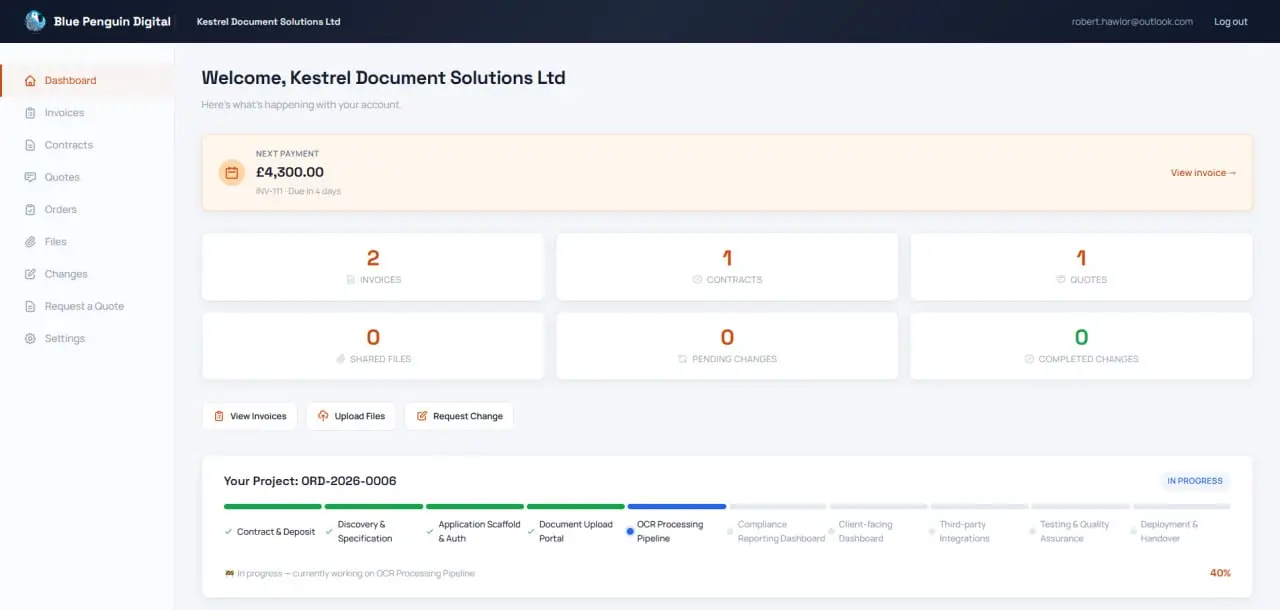The image size is (1280, 610).
Task: Click the checkmark next to Contract & Deposit
Action: point(229,532)
